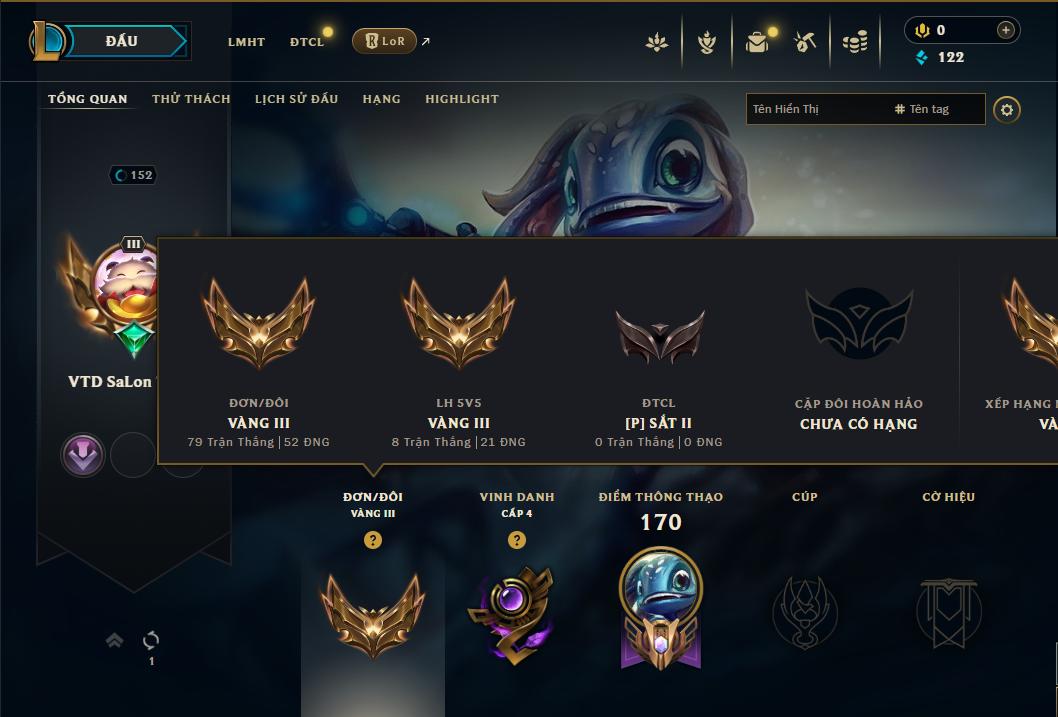Open the Loot inventory backpack icon
1058x717 pixels.
tap(757, 42)
